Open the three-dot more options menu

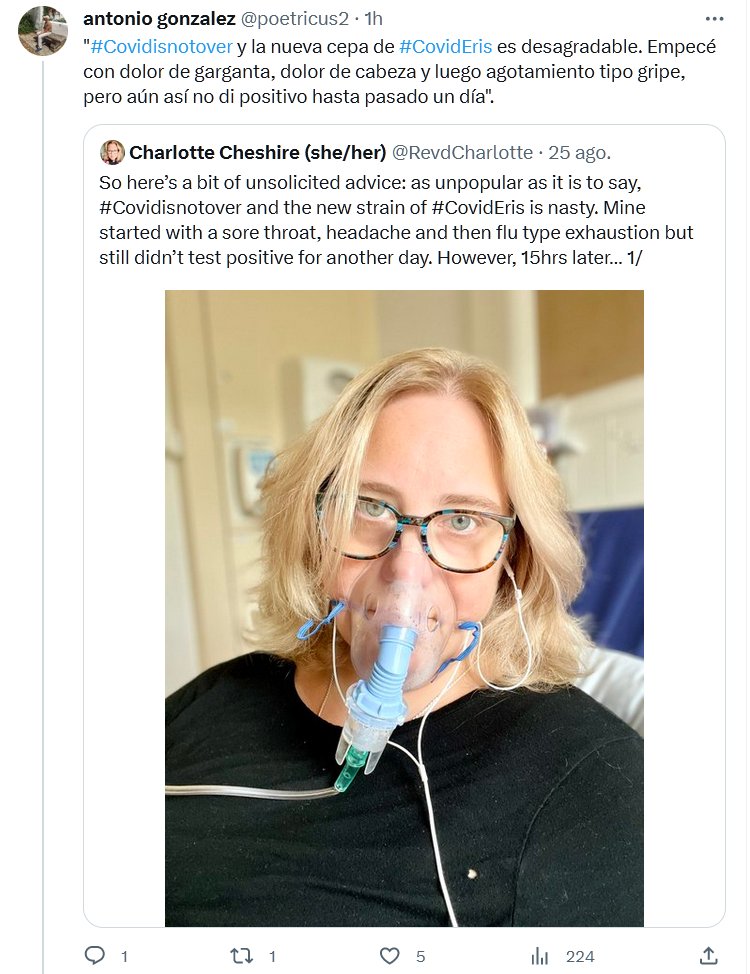click(714, 18)
